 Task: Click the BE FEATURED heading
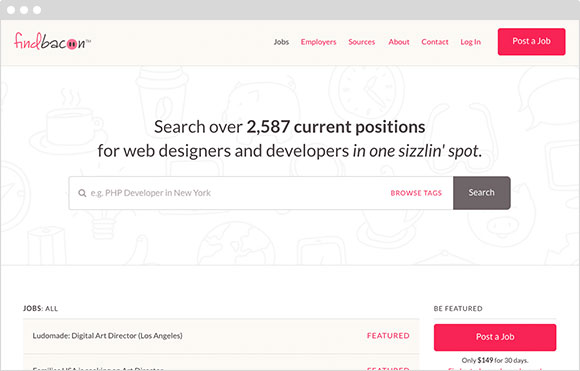pos(458,308)
